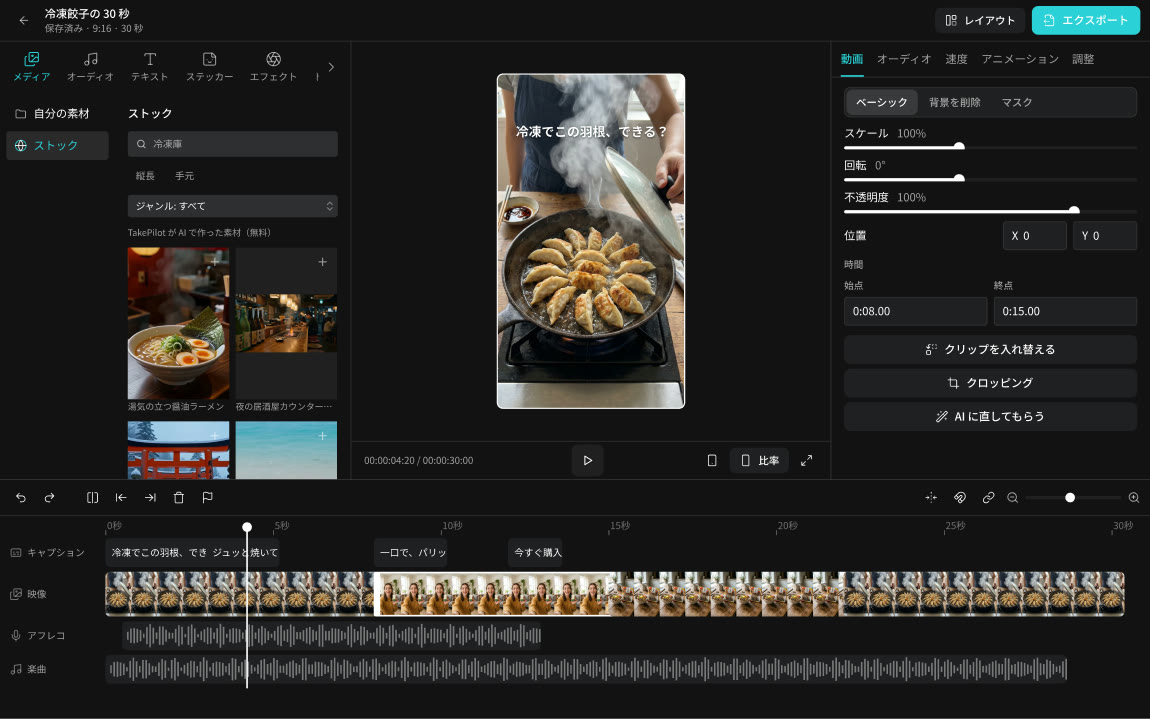Screen dimensions: 1150x719
Task: Click クリップを入れ替える button
Action: [990, 349]
